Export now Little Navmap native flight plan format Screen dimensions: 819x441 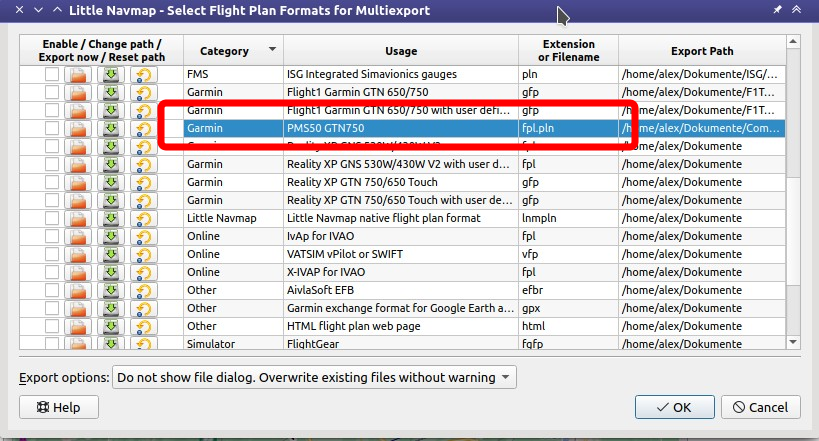click(111, 218)
